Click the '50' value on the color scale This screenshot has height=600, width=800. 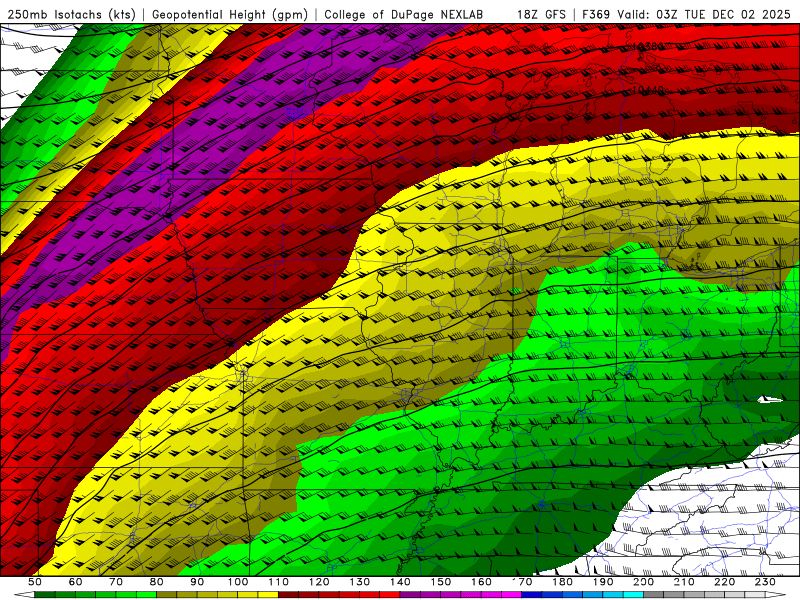click(x=35, y=582)
